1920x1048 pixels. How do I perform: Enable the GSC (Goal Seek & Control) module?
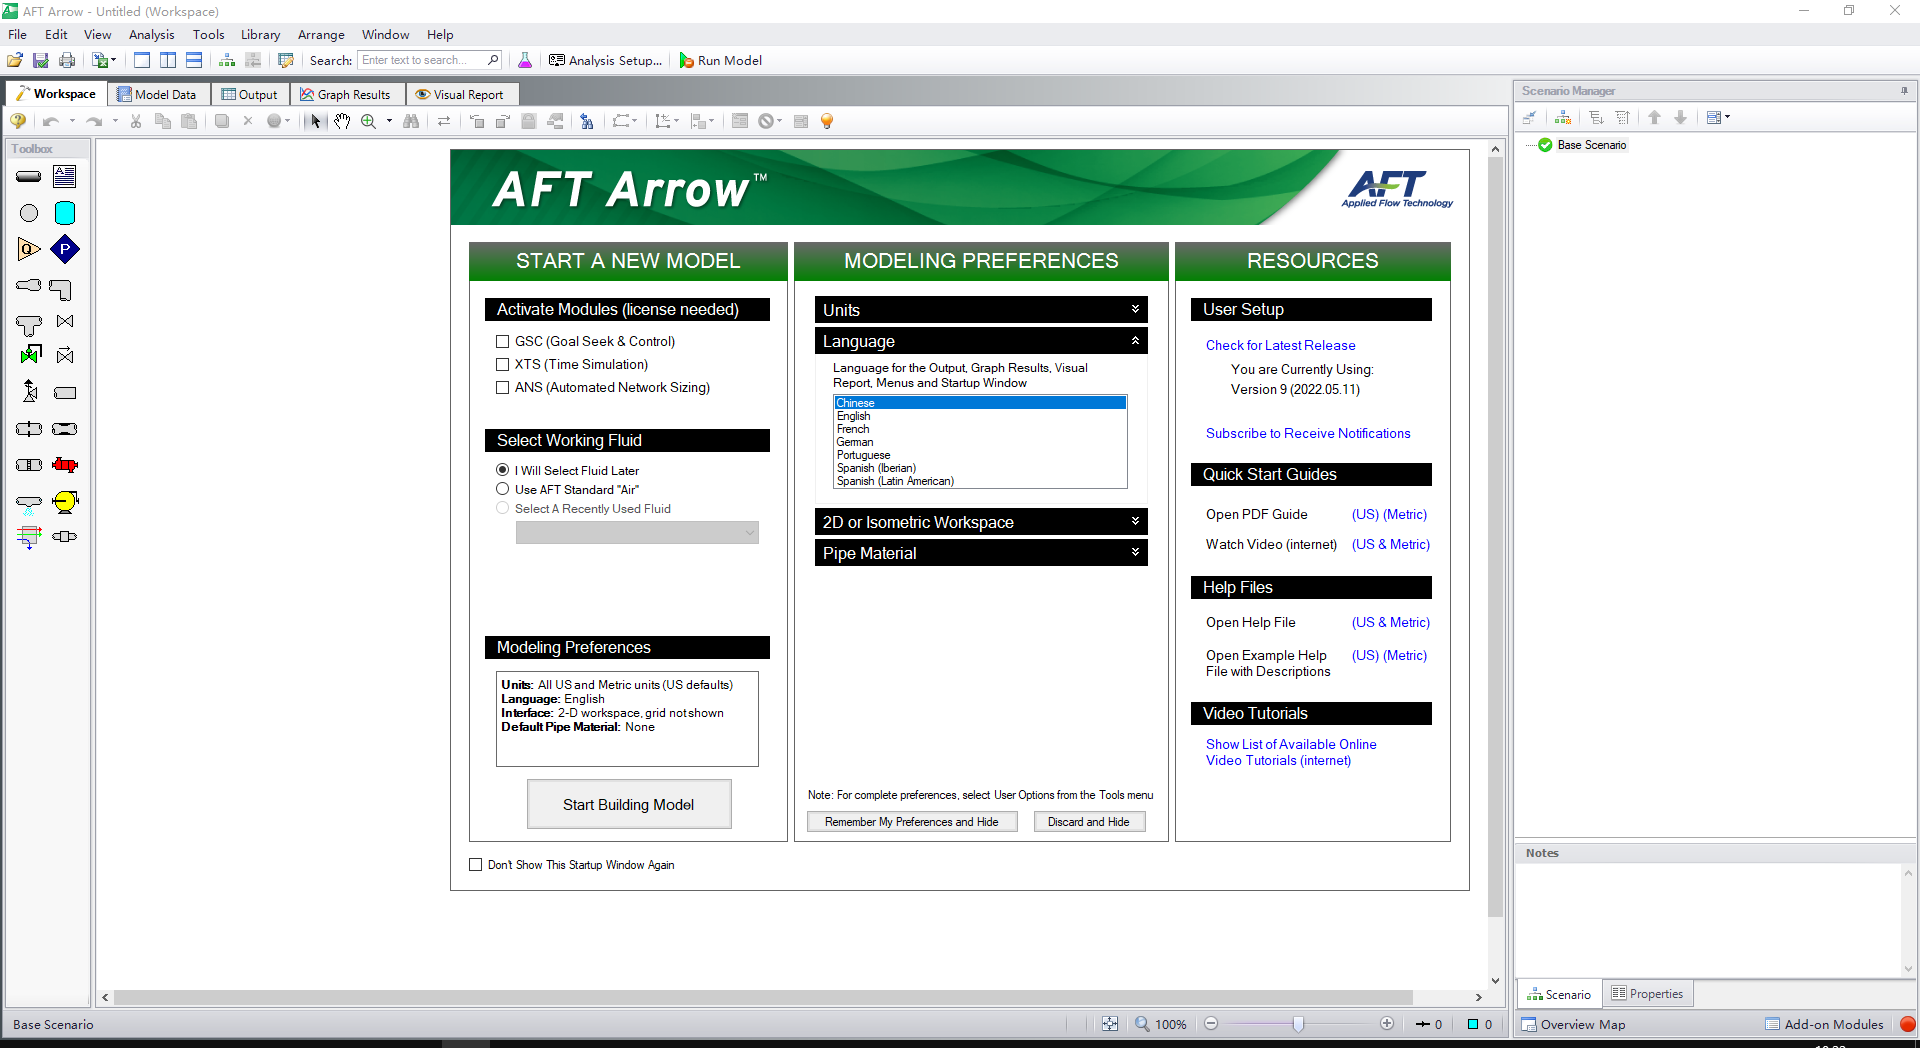tap(503, 342)
